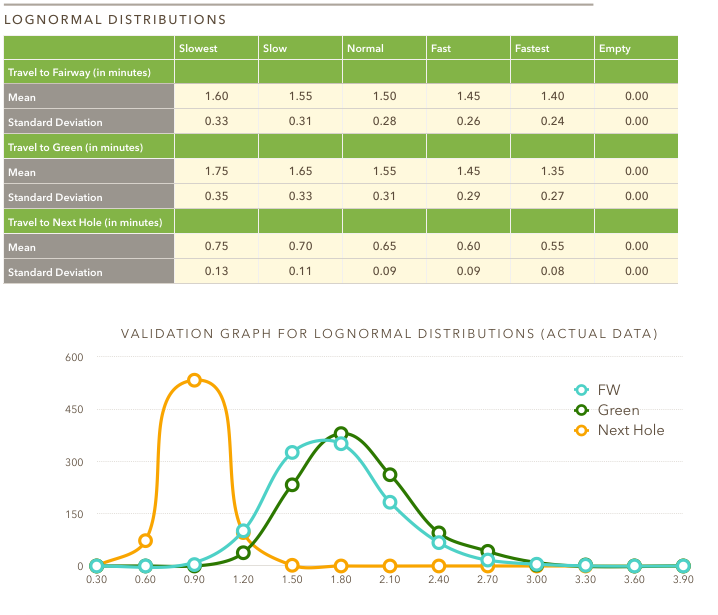Select the dark green data point at 2.10

click(390, 475)
